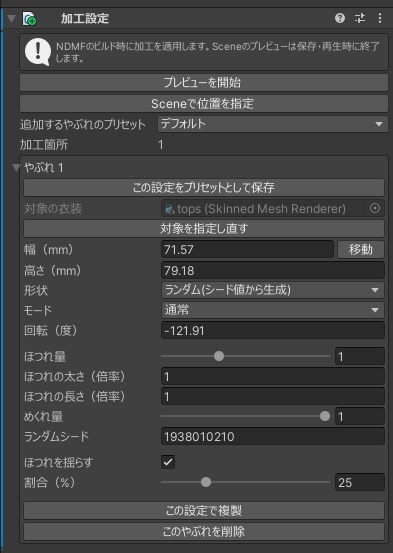Click the 回転(度) field with -121.91
The width and height of the screenshot is (393, 553).
pyautogui.click(x=273, y=330)
